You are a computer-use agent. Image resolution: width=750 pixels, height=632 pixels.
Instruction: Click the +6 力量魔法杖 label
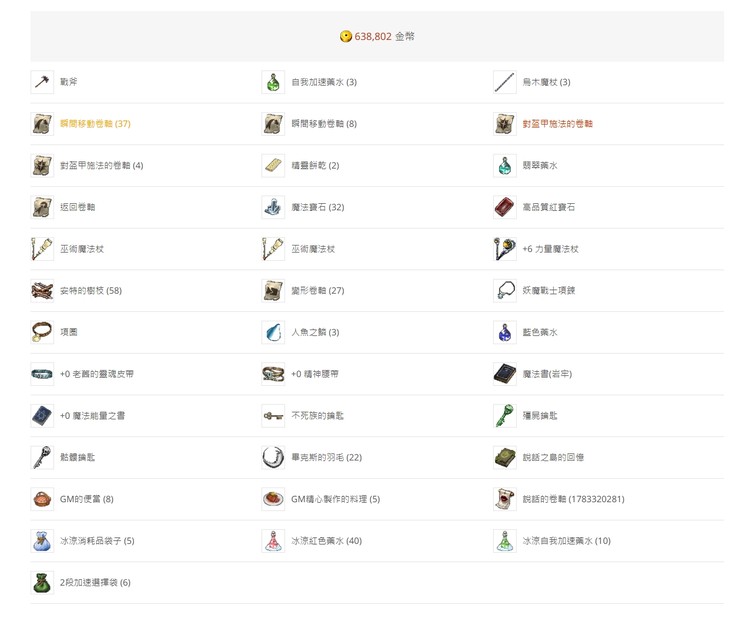click(x=551, y=249)
